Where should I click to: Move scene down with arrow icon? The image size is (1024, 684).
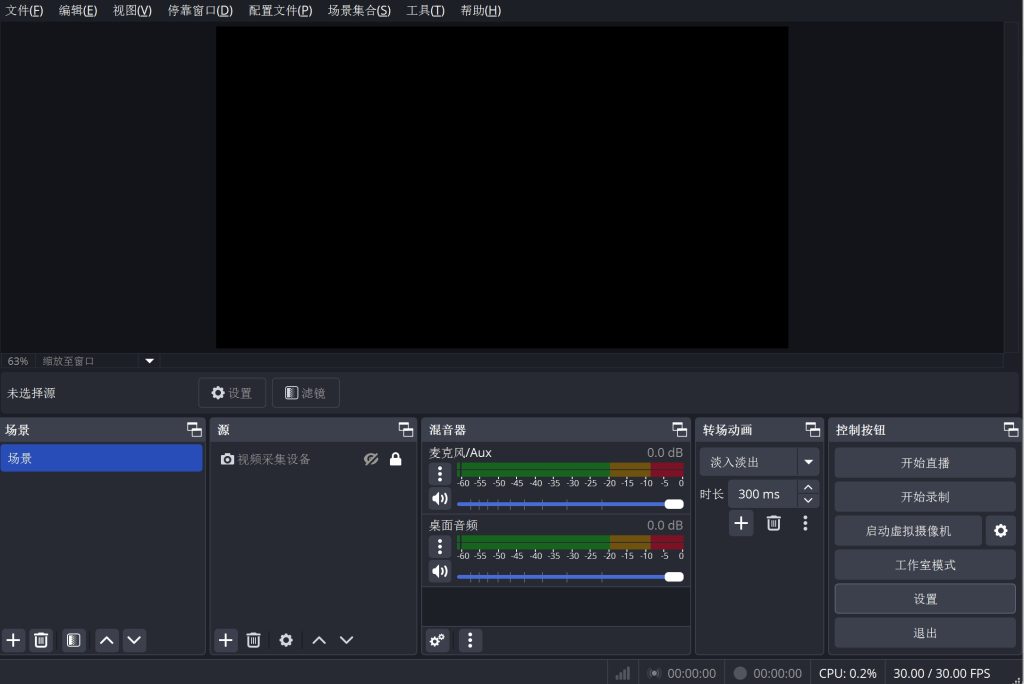[134, 640]
